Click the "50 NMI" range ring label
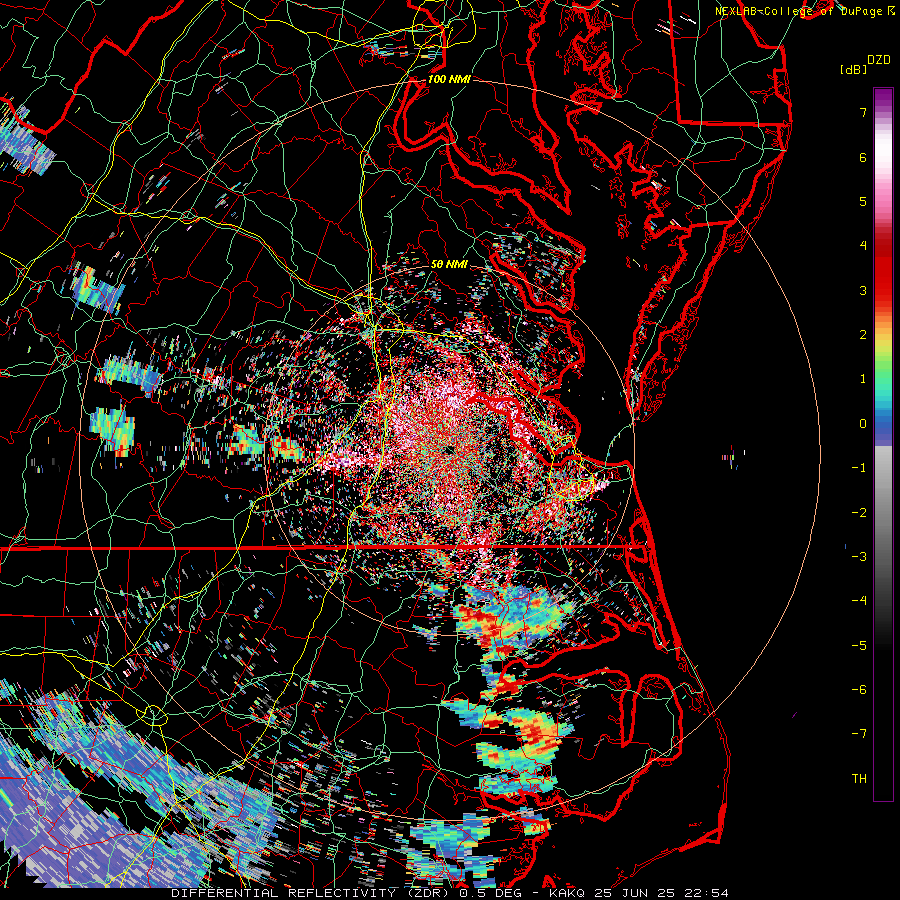The image size is (900, 900). tap(449, 265)
